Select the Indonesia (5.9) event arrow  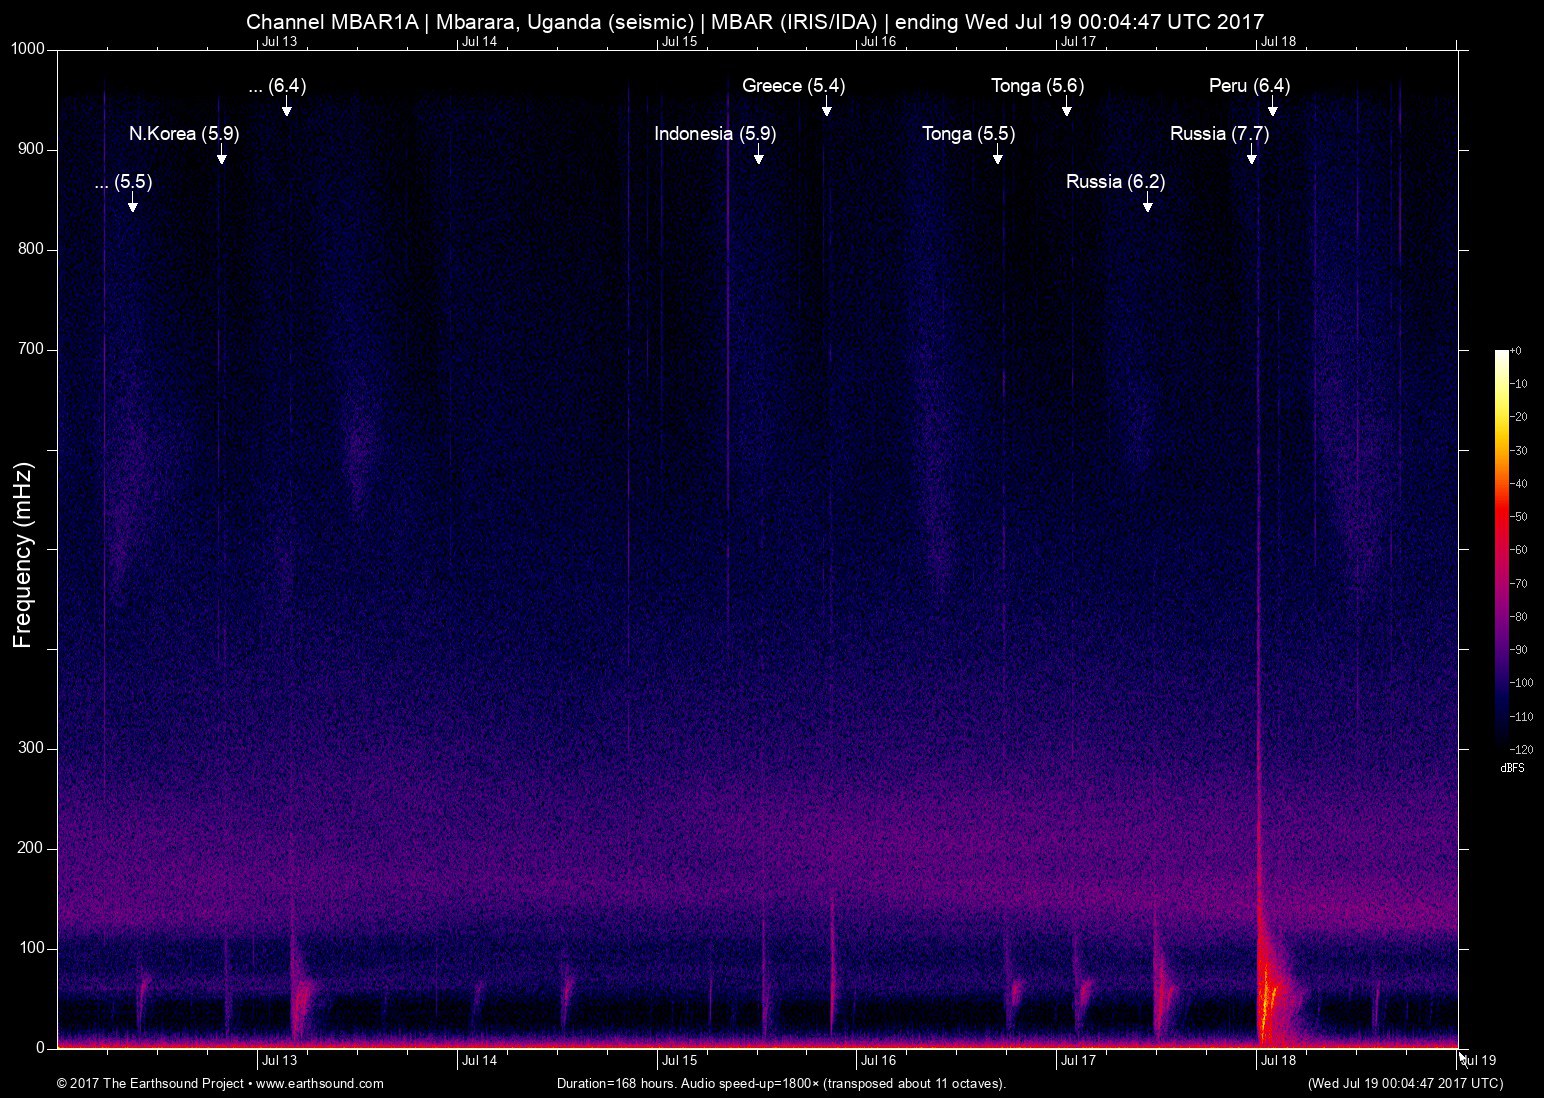pos(758,157)
